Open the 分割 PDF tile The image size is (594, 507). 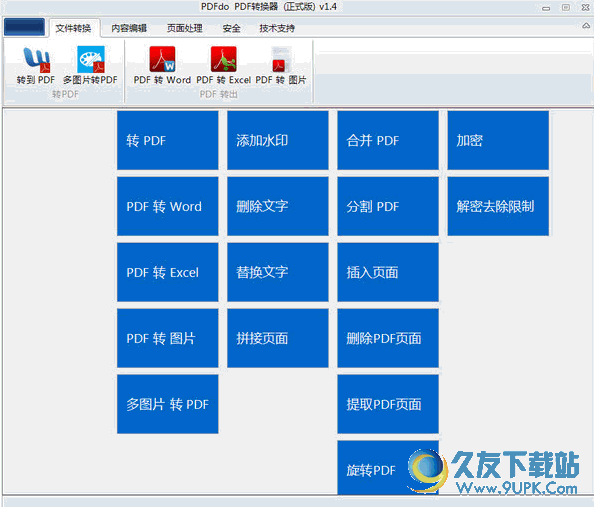click(x=388, y=206)
